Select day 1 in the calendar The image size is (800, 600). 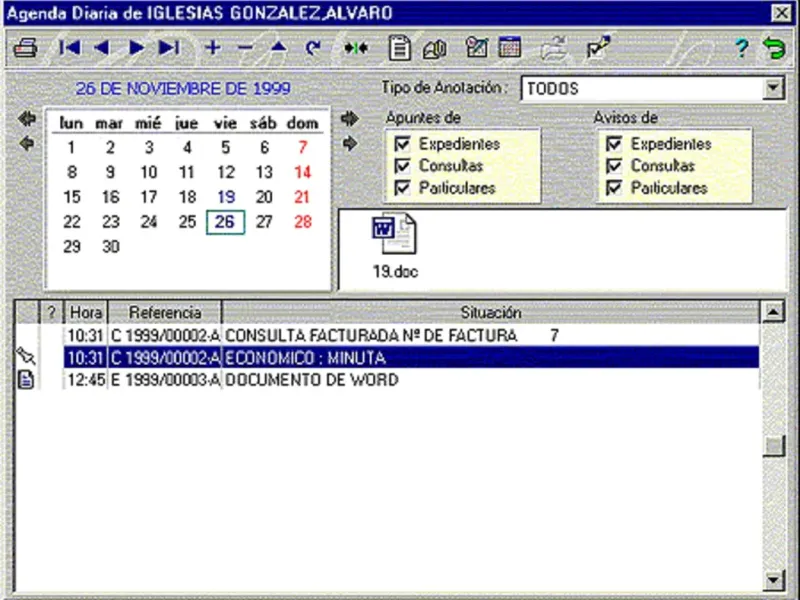point(71,147)
